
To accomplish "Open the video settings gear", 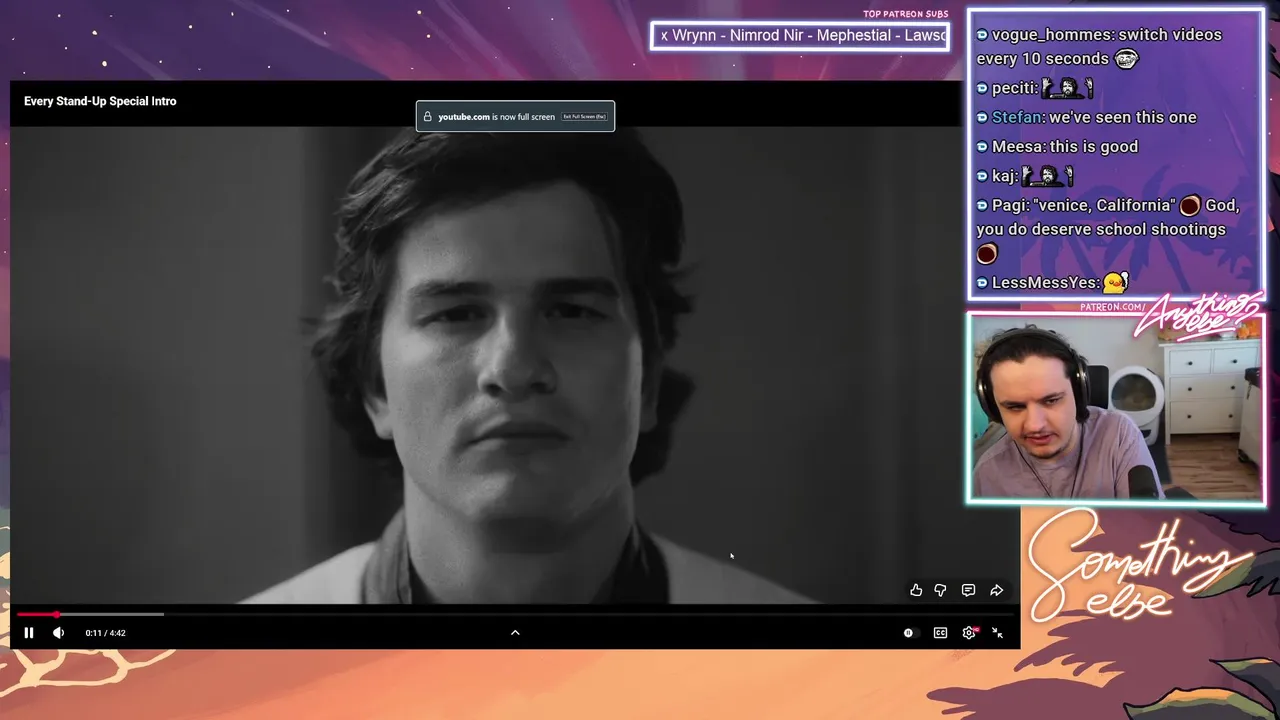I will 968,633.
